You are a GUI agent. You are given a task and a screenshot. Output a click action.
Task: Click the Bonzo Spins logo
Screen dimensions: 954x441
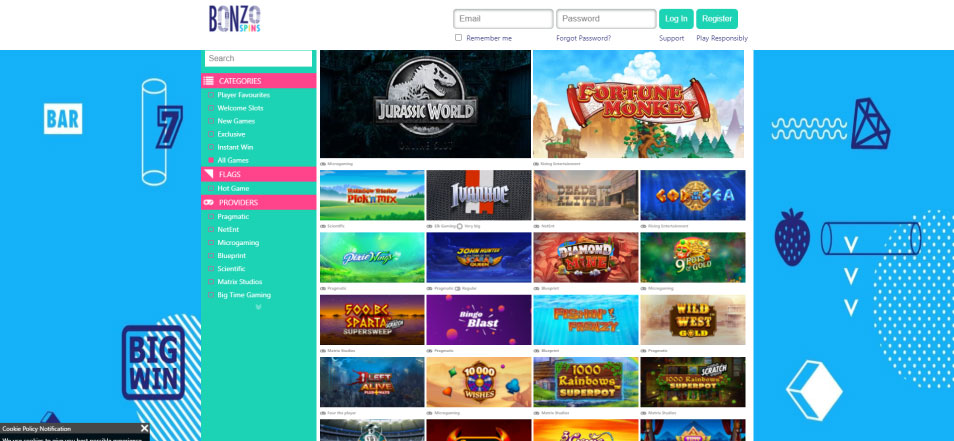point(234,19)
